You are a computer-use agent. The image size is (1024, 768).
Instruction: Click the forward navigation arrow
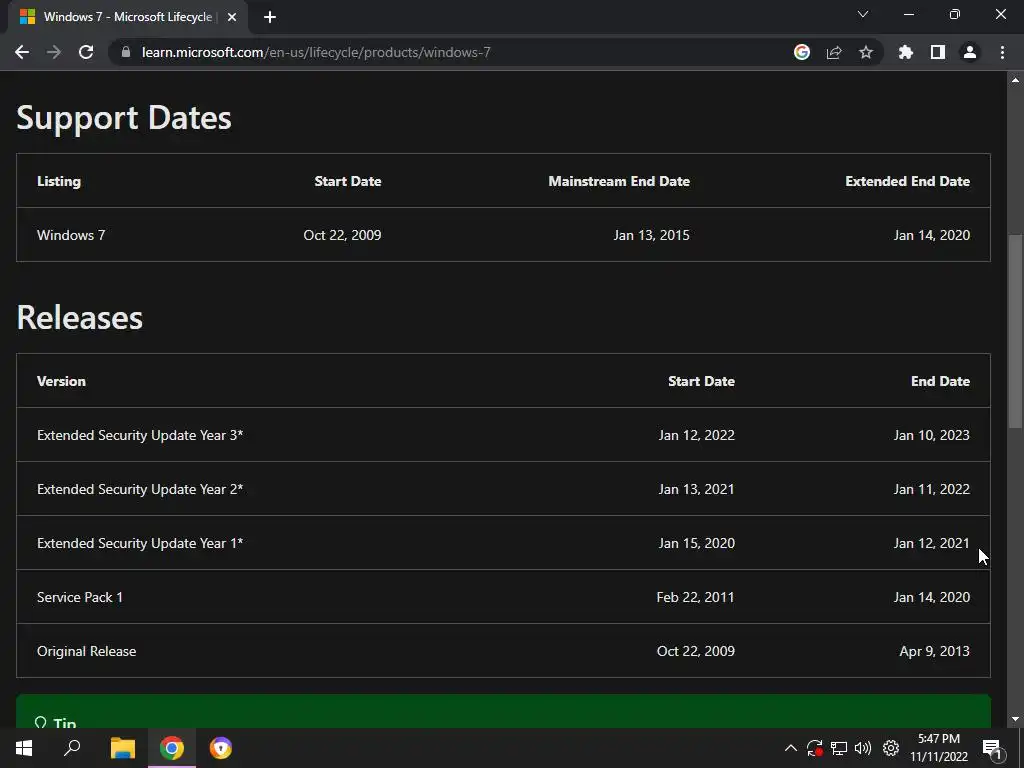54,52
